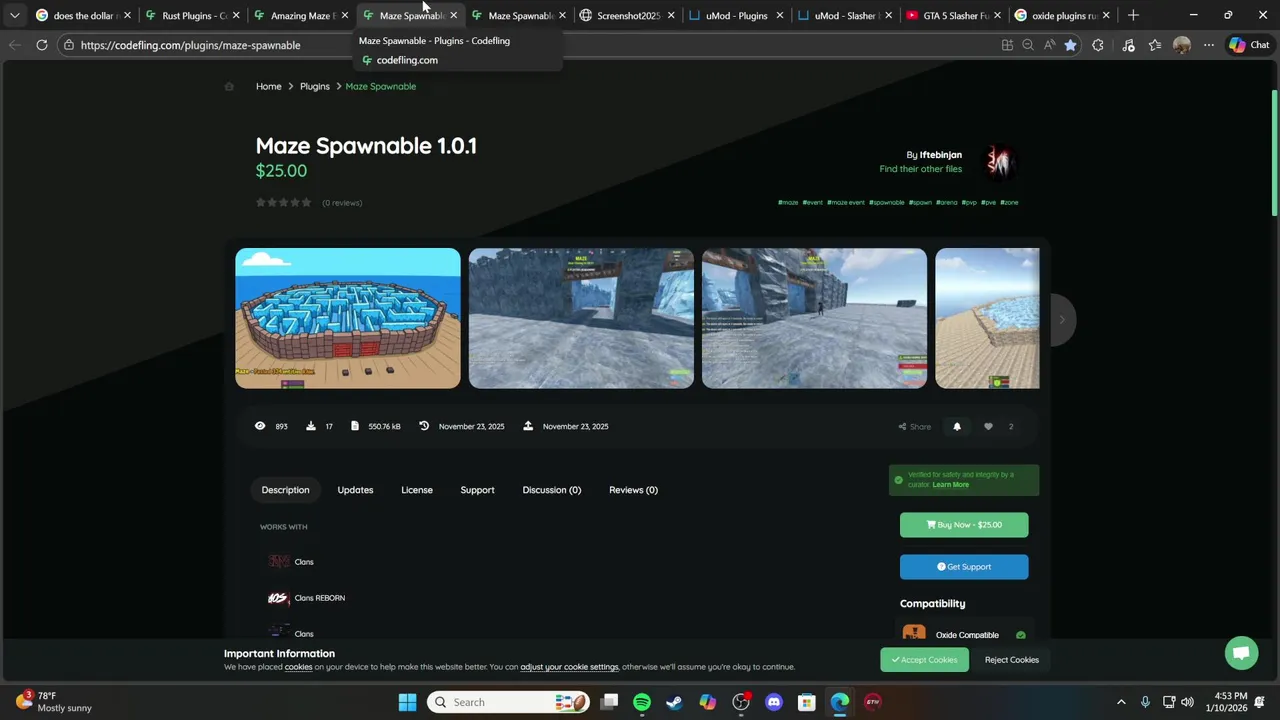
Task: Reload the page with the refresh icon
Action: (42, 45)
